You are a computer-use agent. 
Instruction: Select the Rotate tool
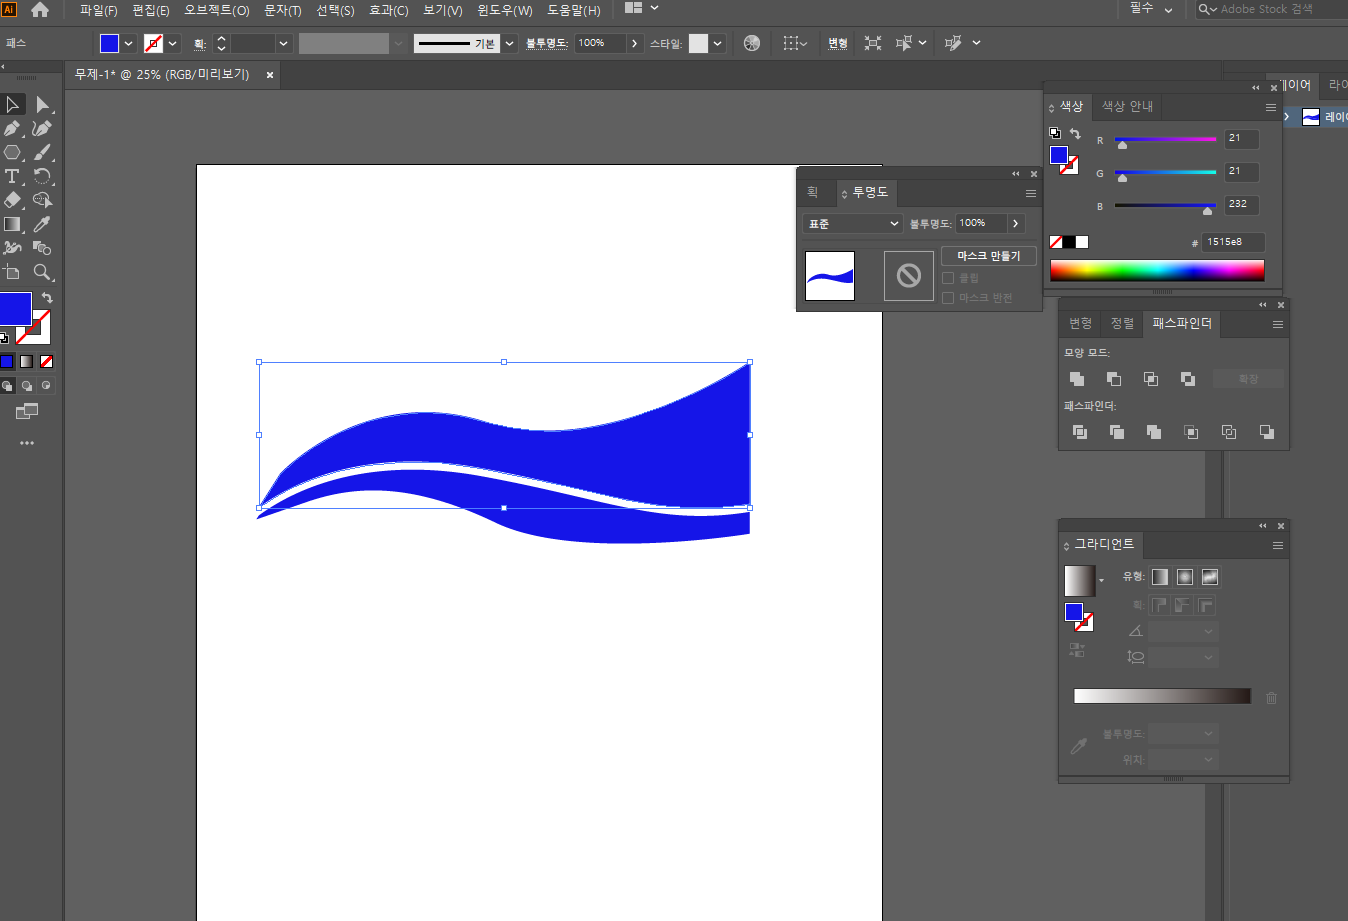click(42, 176)
